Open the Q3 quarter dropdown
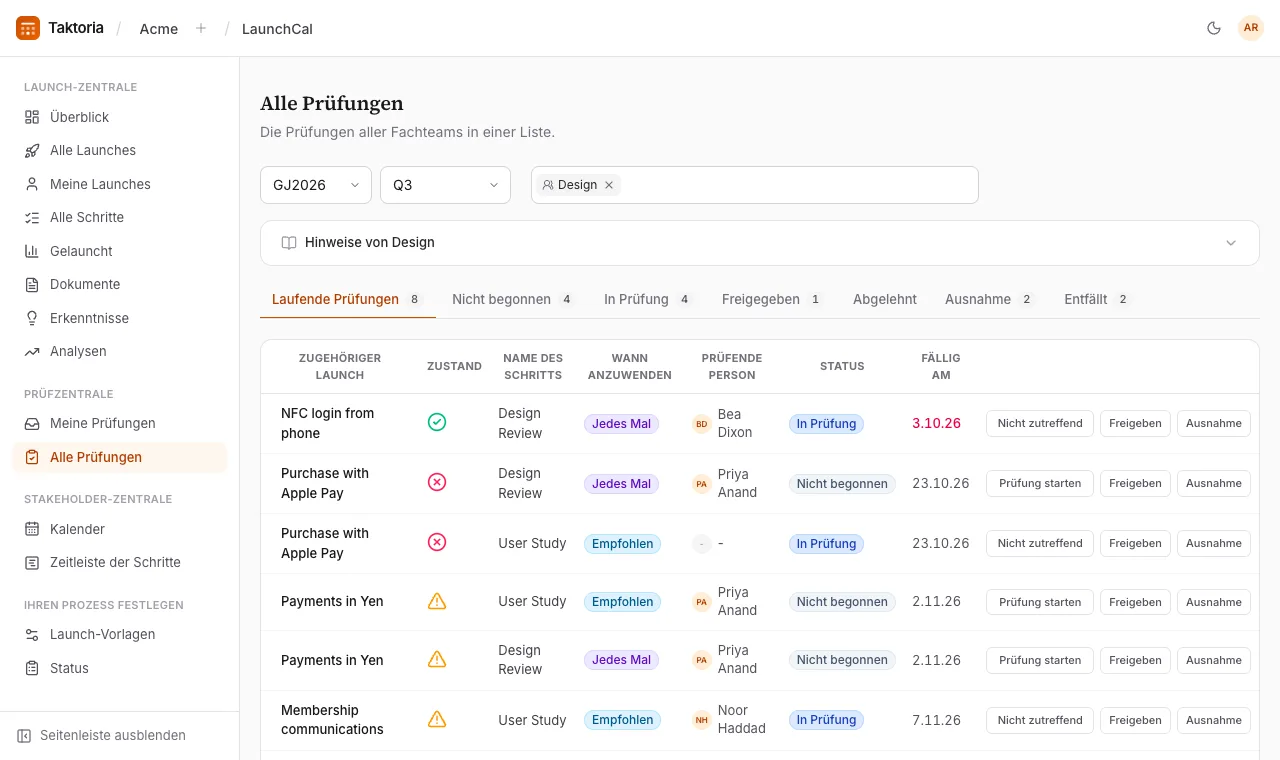Viewport: 1280px width, 760px height. (445, 185)
